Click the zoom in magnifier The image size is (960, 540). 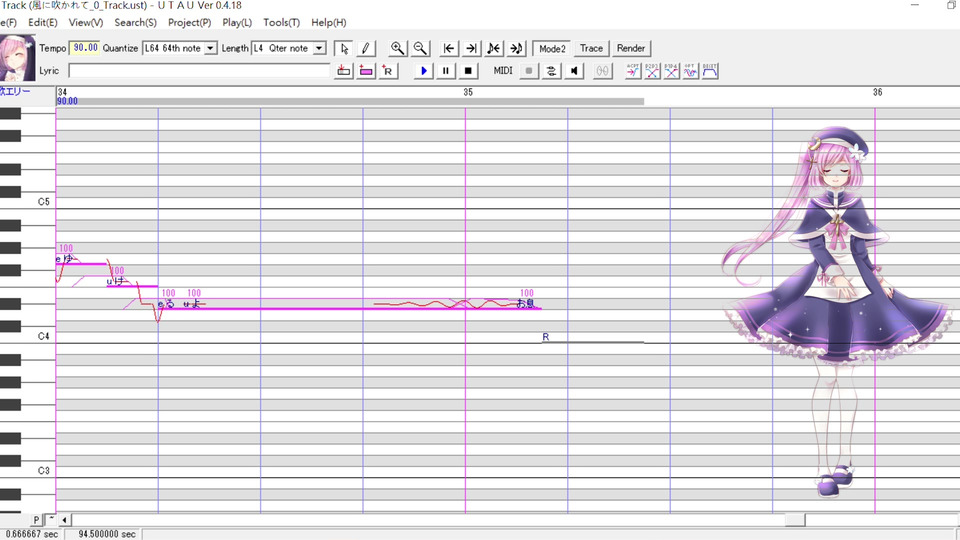click(397, 48)
